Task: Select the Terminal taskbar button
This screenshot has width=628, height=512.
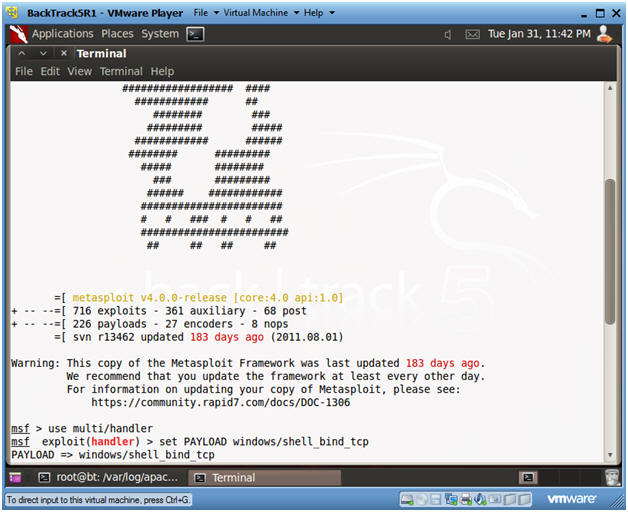Action: pos(264,478)
